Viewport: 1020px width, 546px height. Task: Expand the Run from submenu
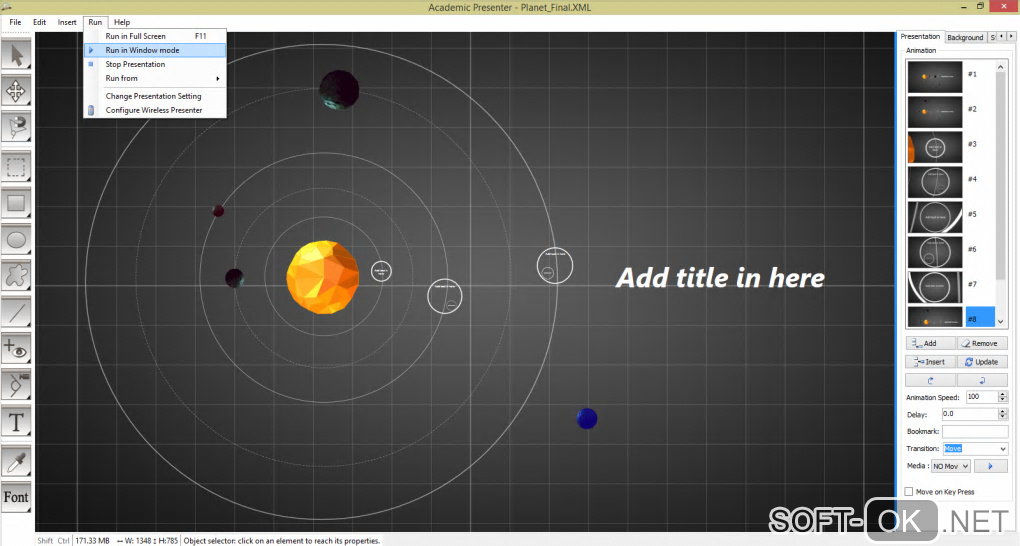point(155,78)
